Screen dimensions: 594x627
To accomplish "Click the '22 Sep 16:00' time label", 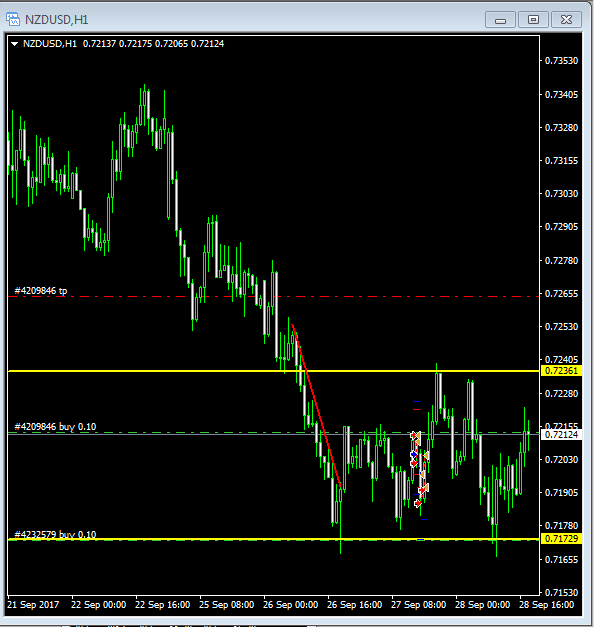I will pos(162,605).
